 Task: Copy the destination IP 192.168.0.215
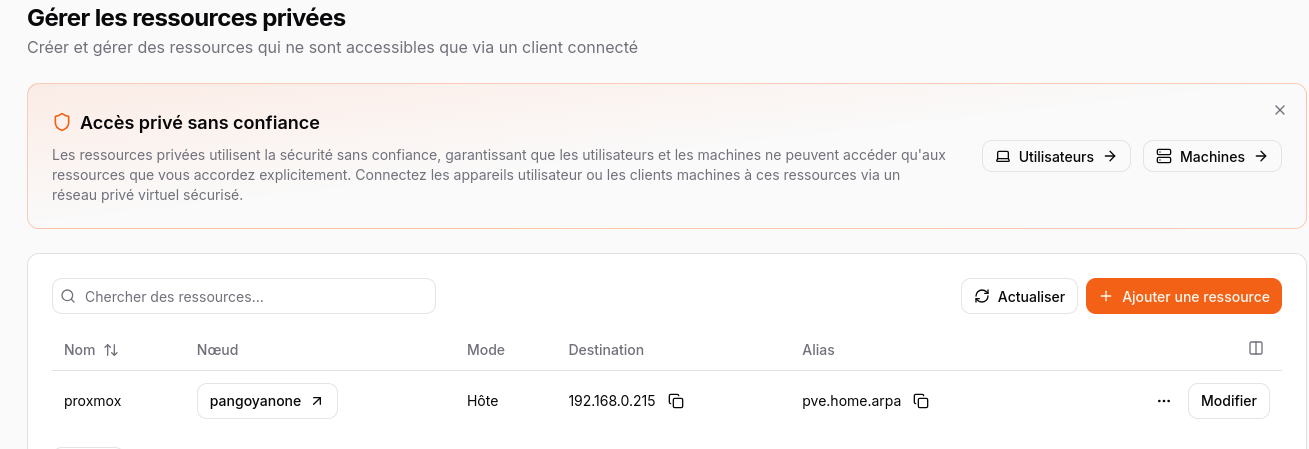pyautogui.click(x=676, y=401)
